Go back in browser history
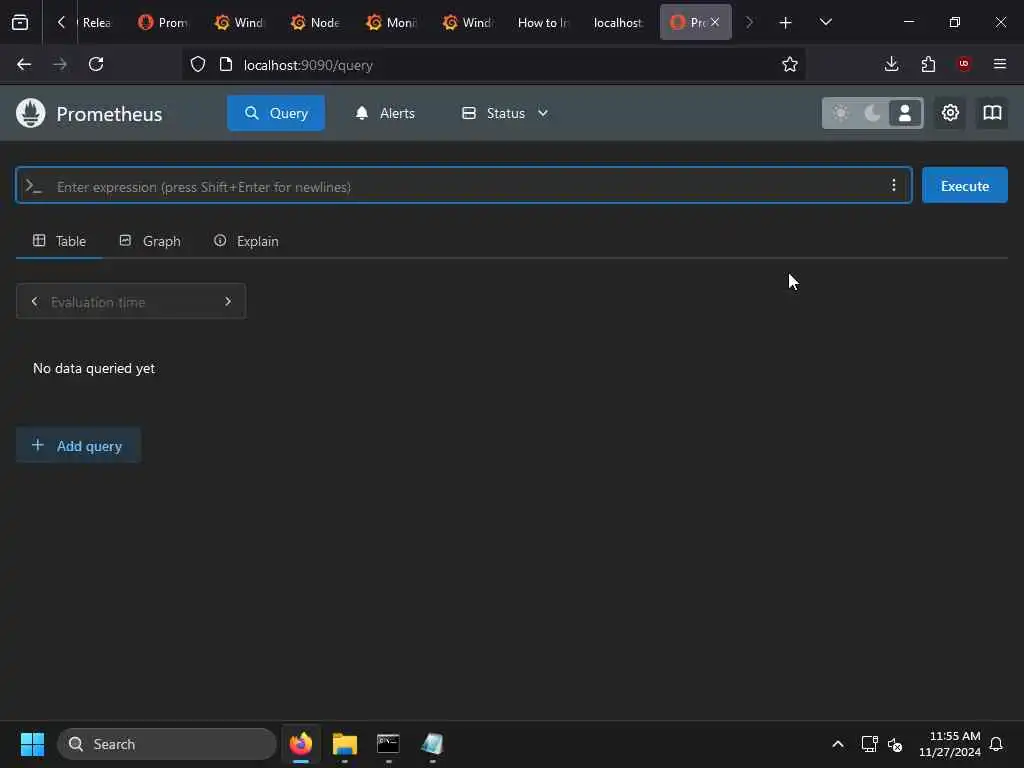Viewport: 1024px width, 768px height. (x=24, y=64)
